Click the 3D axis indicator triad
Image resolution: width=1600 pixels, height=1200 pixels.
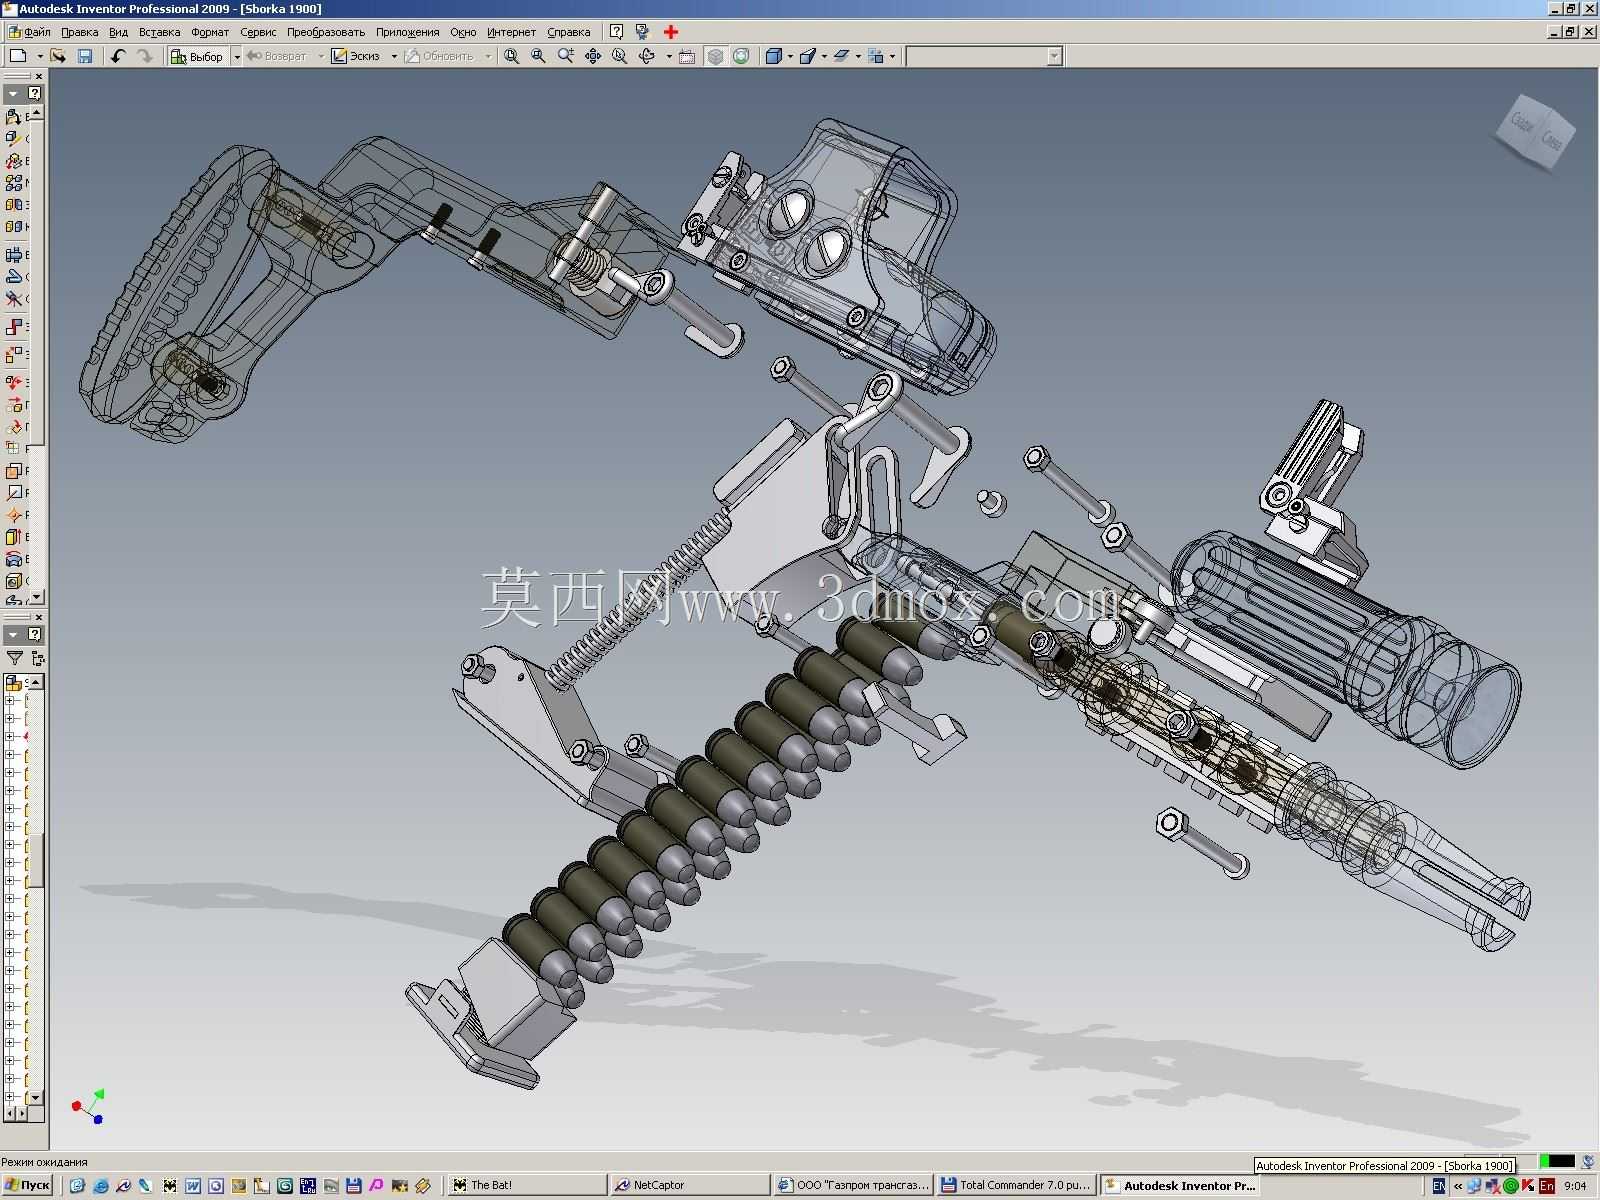88,1106
